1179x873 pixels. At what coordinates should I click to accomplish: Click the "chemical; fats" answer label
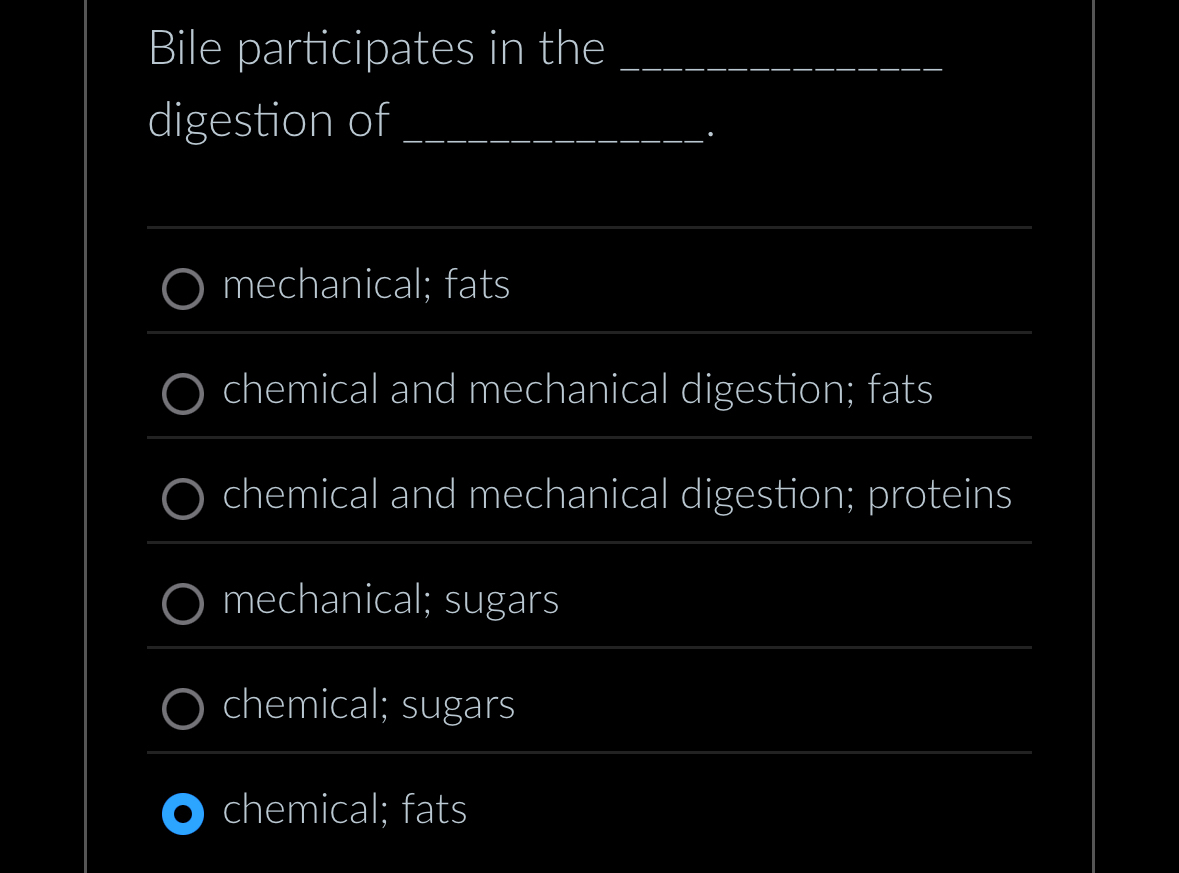point(344,809)
